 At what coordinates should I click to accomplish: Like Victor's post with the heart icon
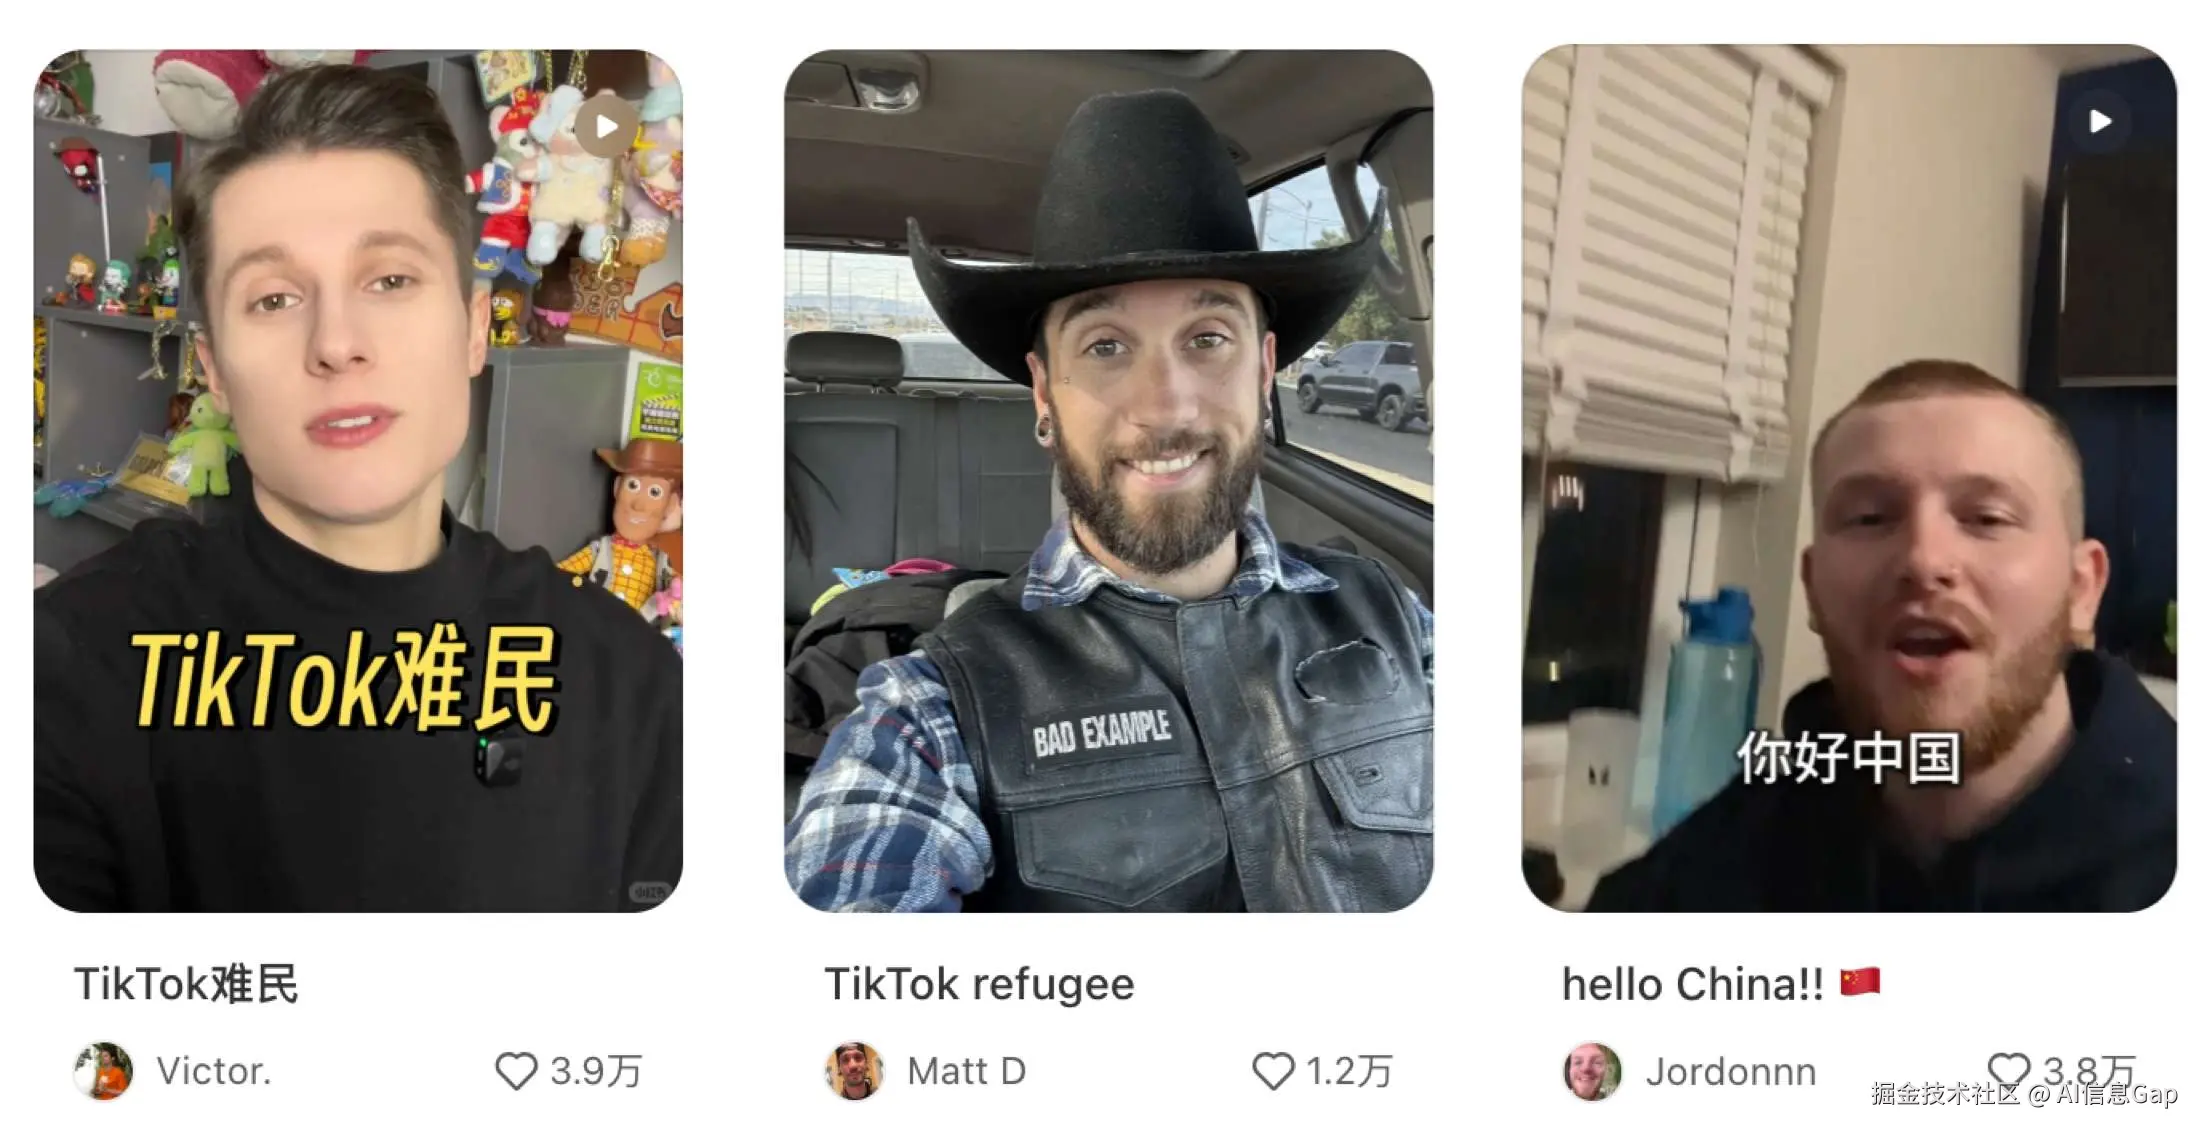point(516,1071)
